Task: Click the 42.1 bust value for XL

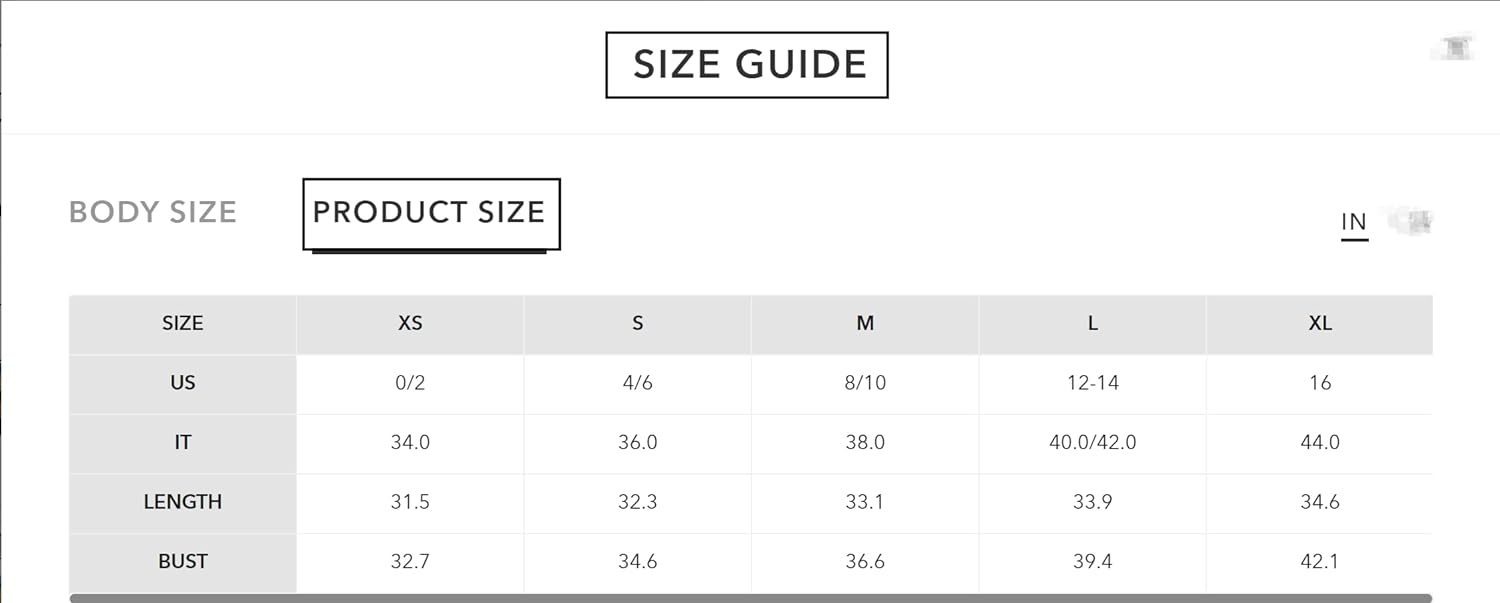Action: coord(1320,562)
